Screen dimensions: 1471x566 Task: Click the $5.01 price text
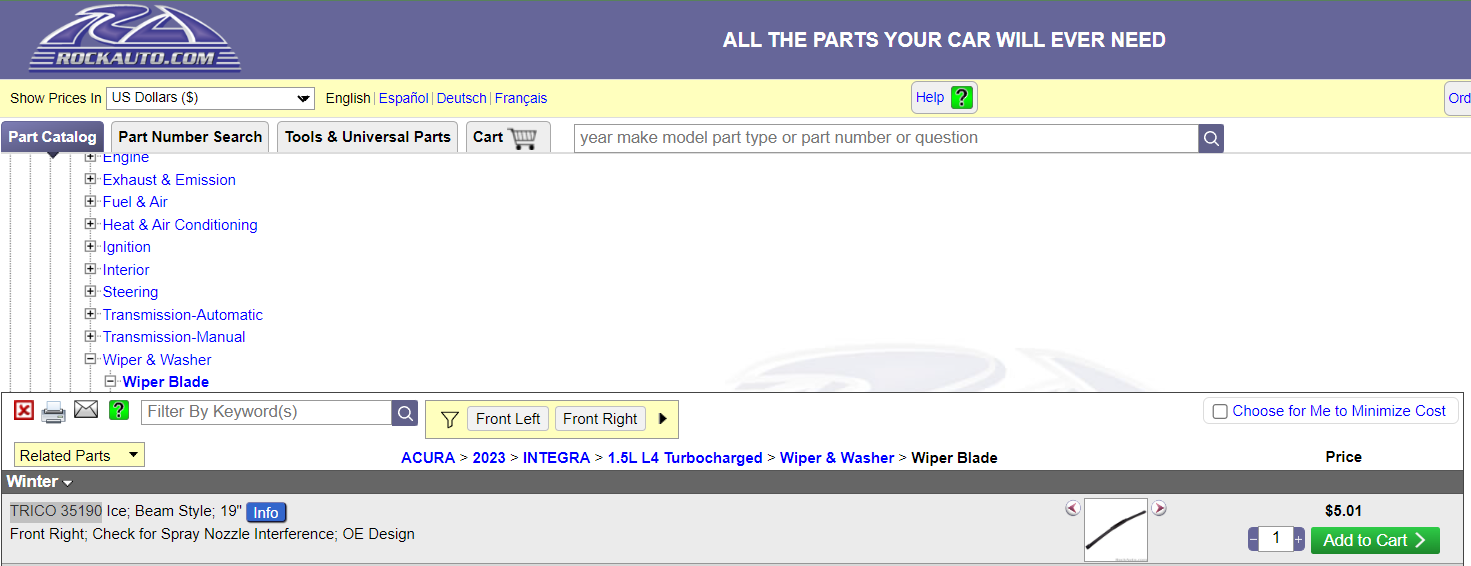1344,511
